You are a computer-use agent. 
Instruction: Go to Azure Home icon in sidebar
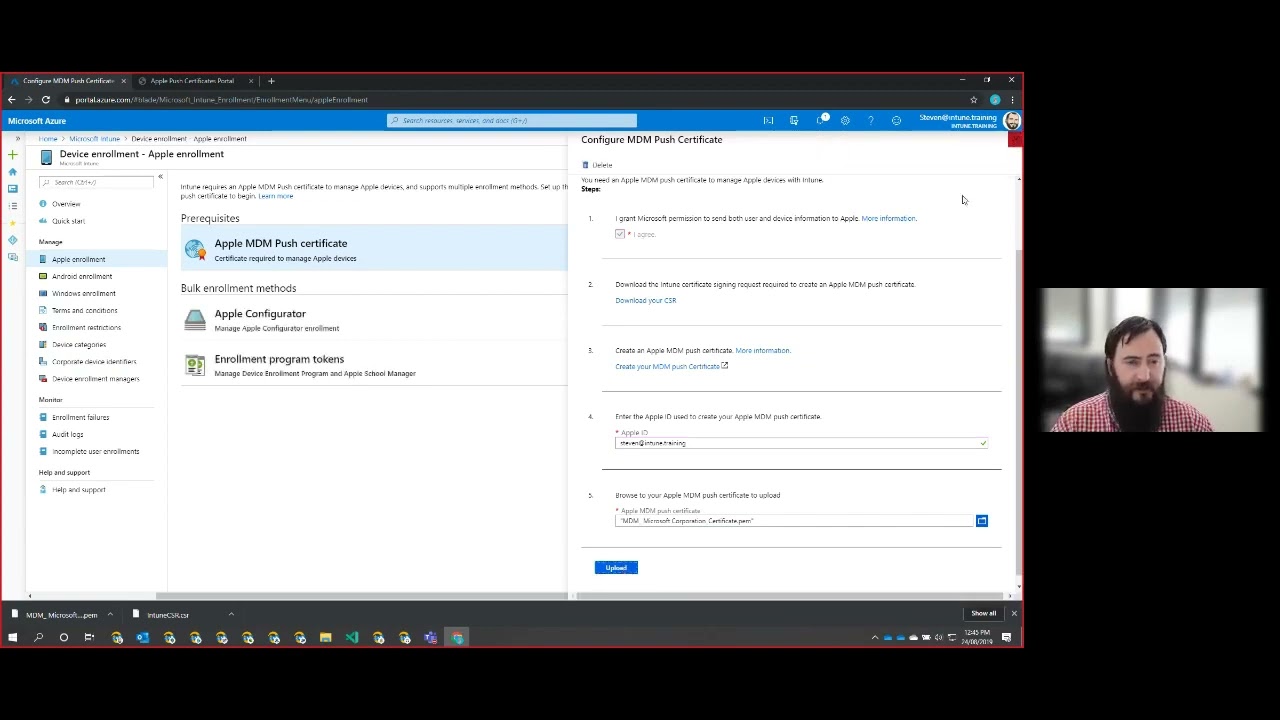click(x=12, y=172)
